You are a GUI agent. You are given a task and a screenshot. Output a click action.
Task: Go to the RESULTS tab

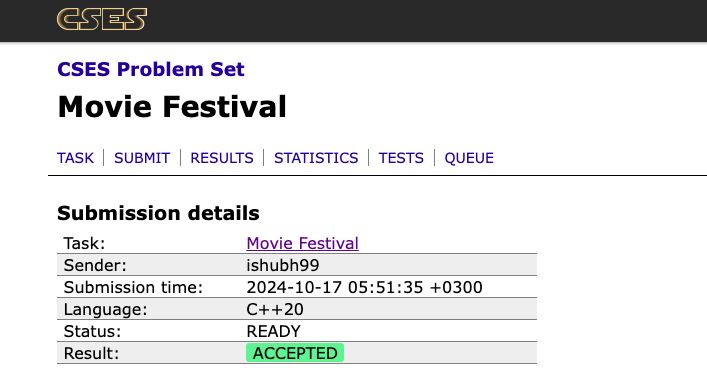pyautogui.click(x=222, y=158)
